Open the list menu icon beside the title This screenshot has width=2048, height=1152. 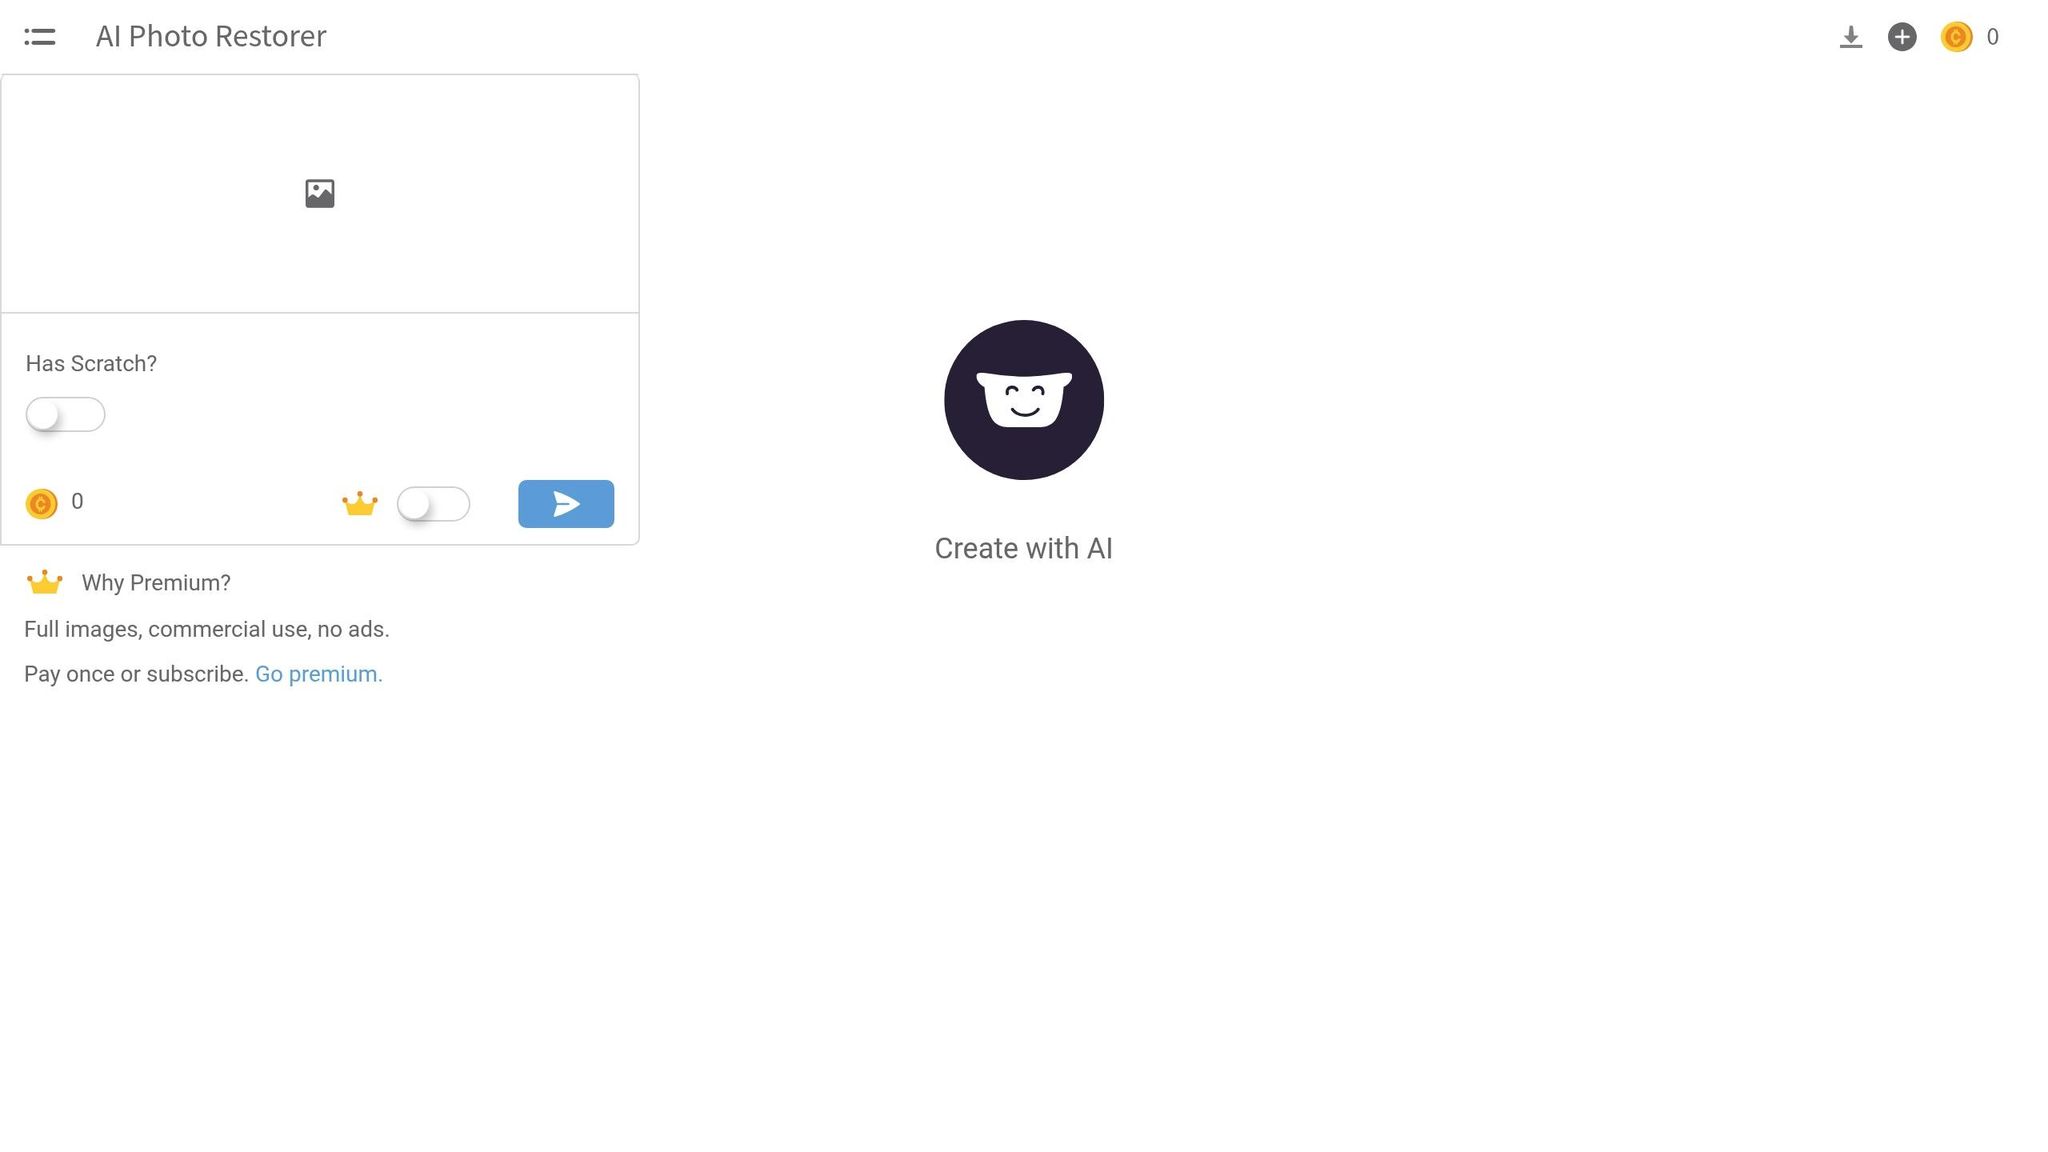[x=40, y=37]
